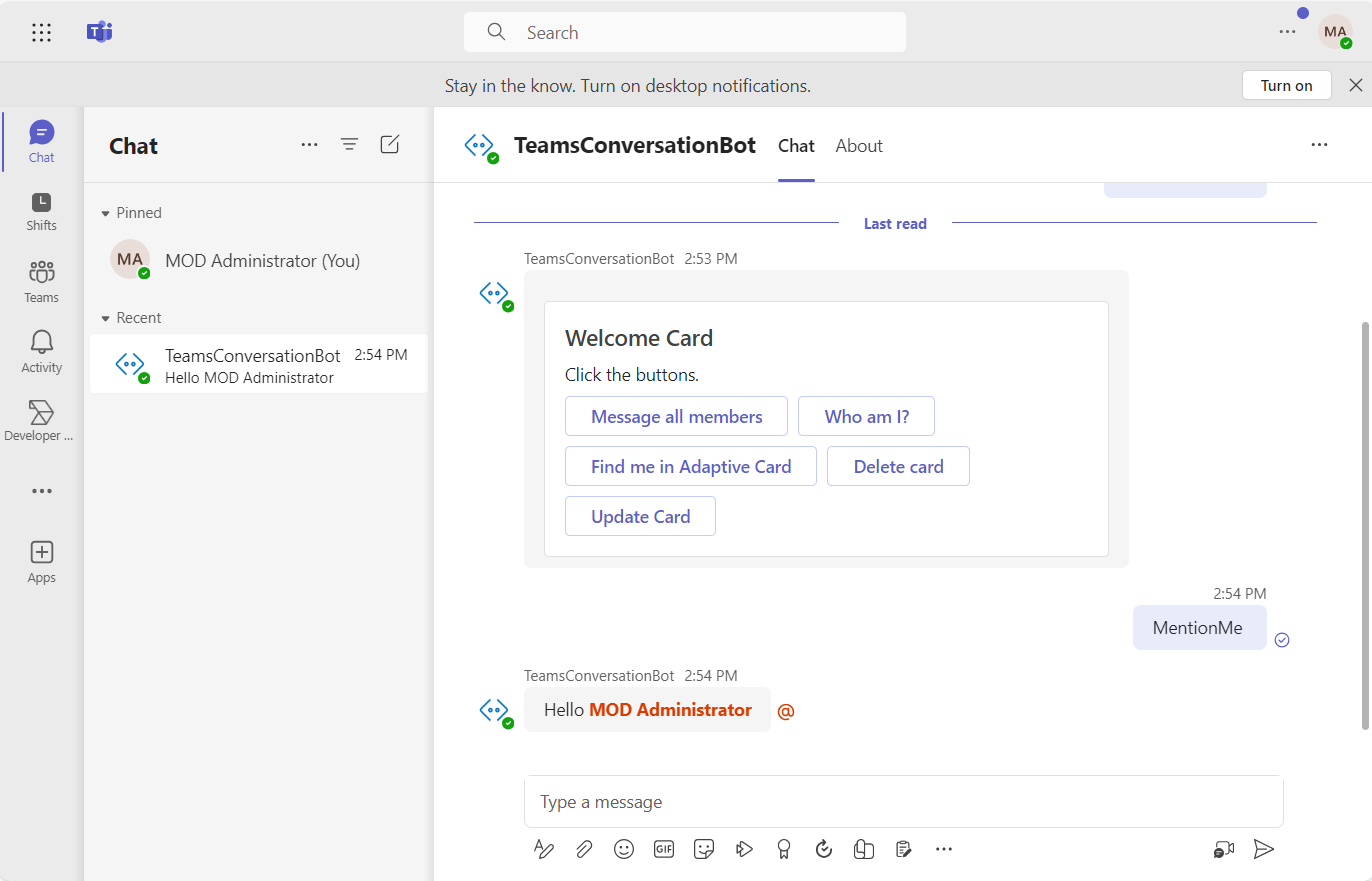
Task: Open Apps store in the left rail
Action: click(x=41, y=562)
